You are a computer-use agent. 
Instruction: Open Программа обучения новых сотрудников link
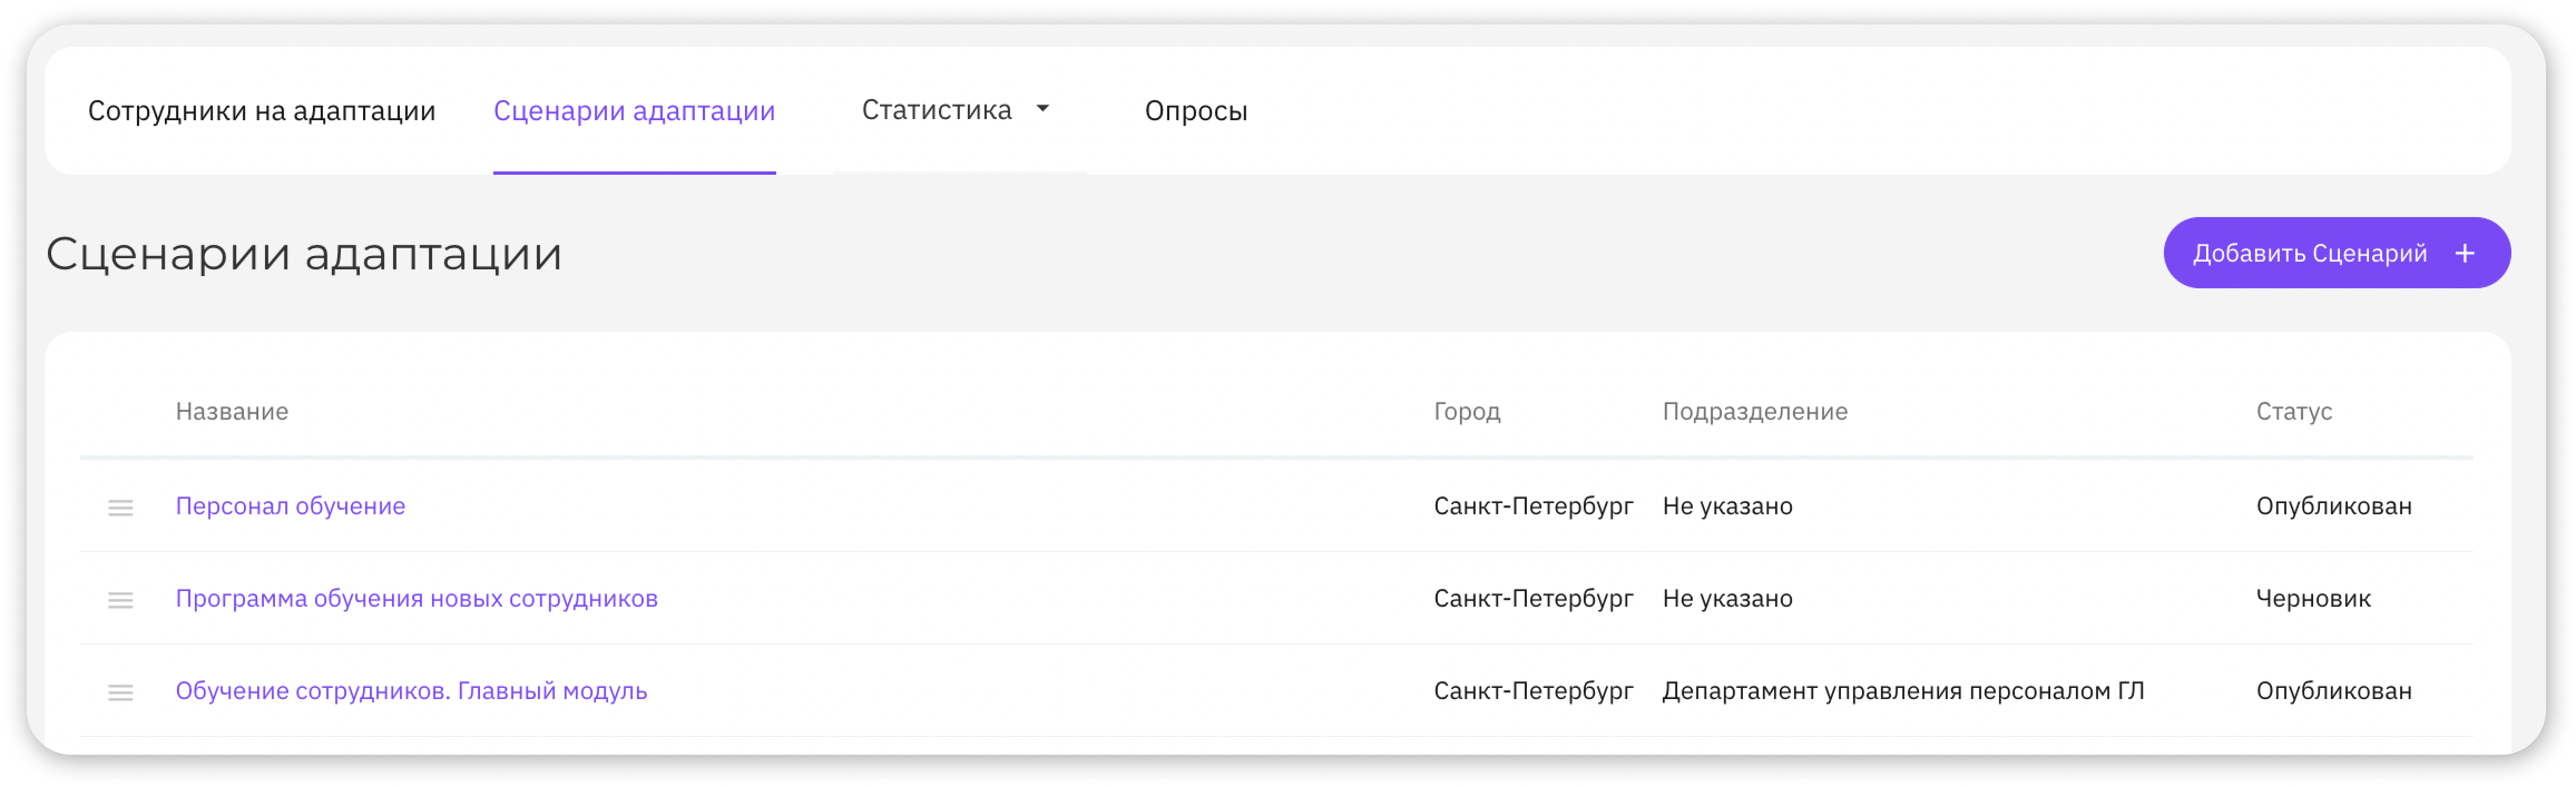(416, 598)
